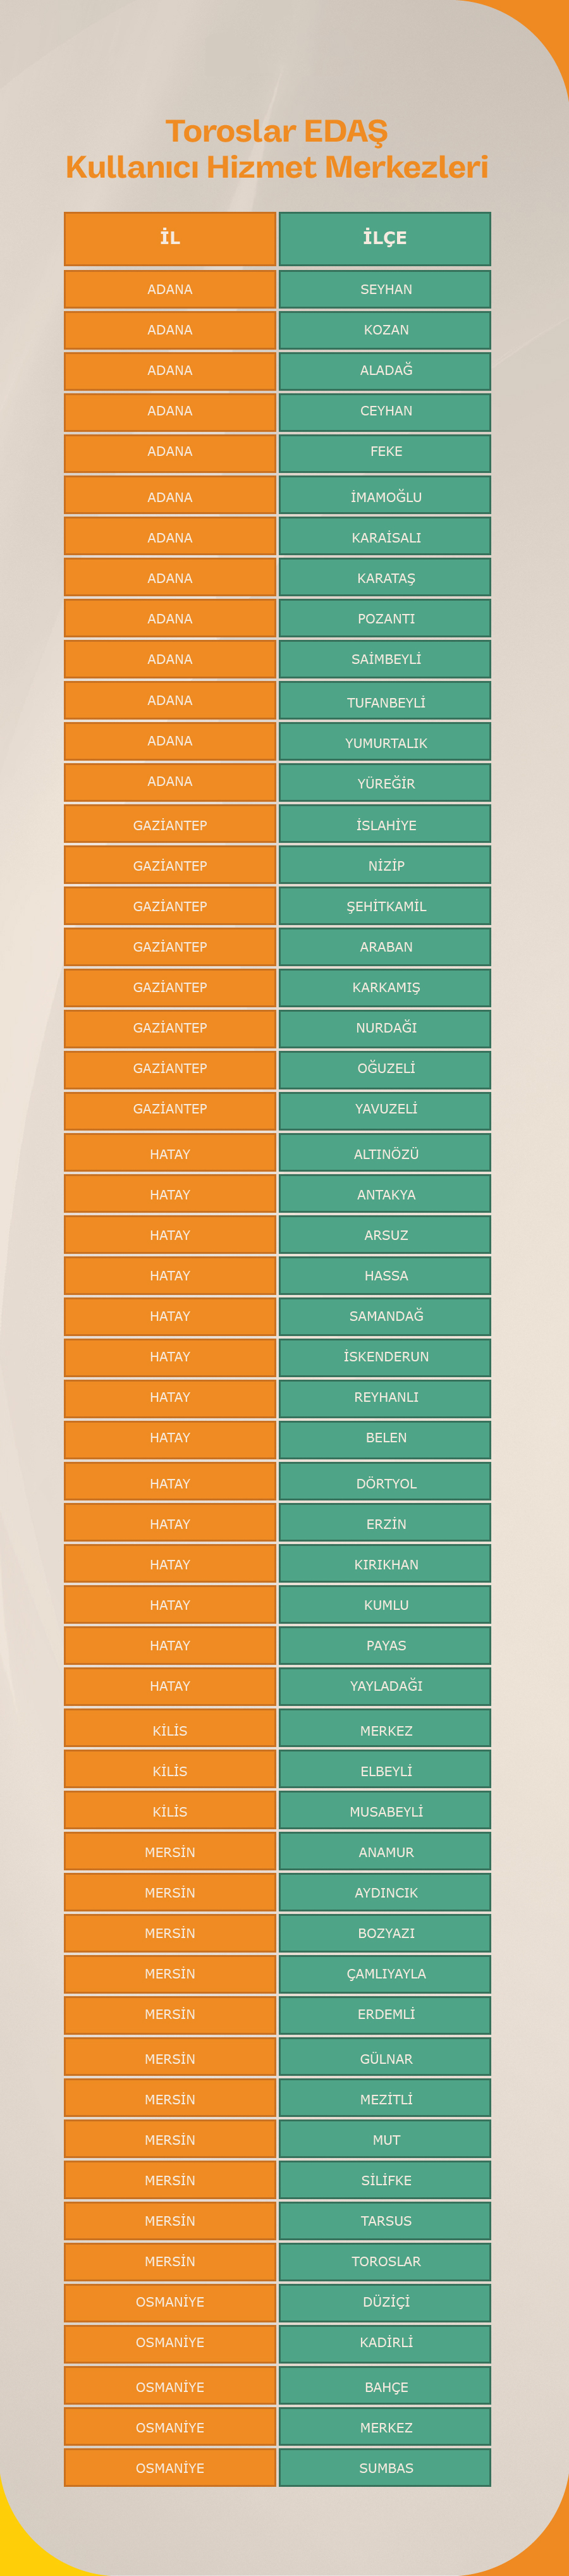Click the ŞEHİTKAMİL district cell

tap(385, 906)
